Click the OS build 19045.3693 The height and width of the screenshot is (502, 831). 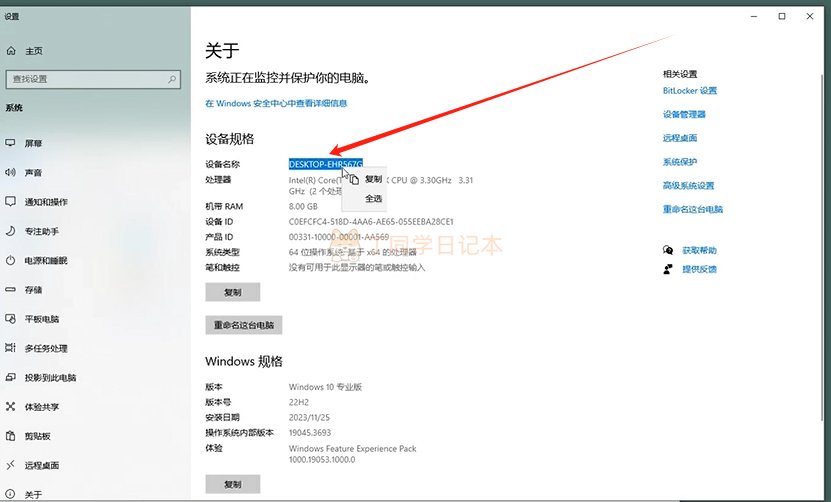point(310,433)
